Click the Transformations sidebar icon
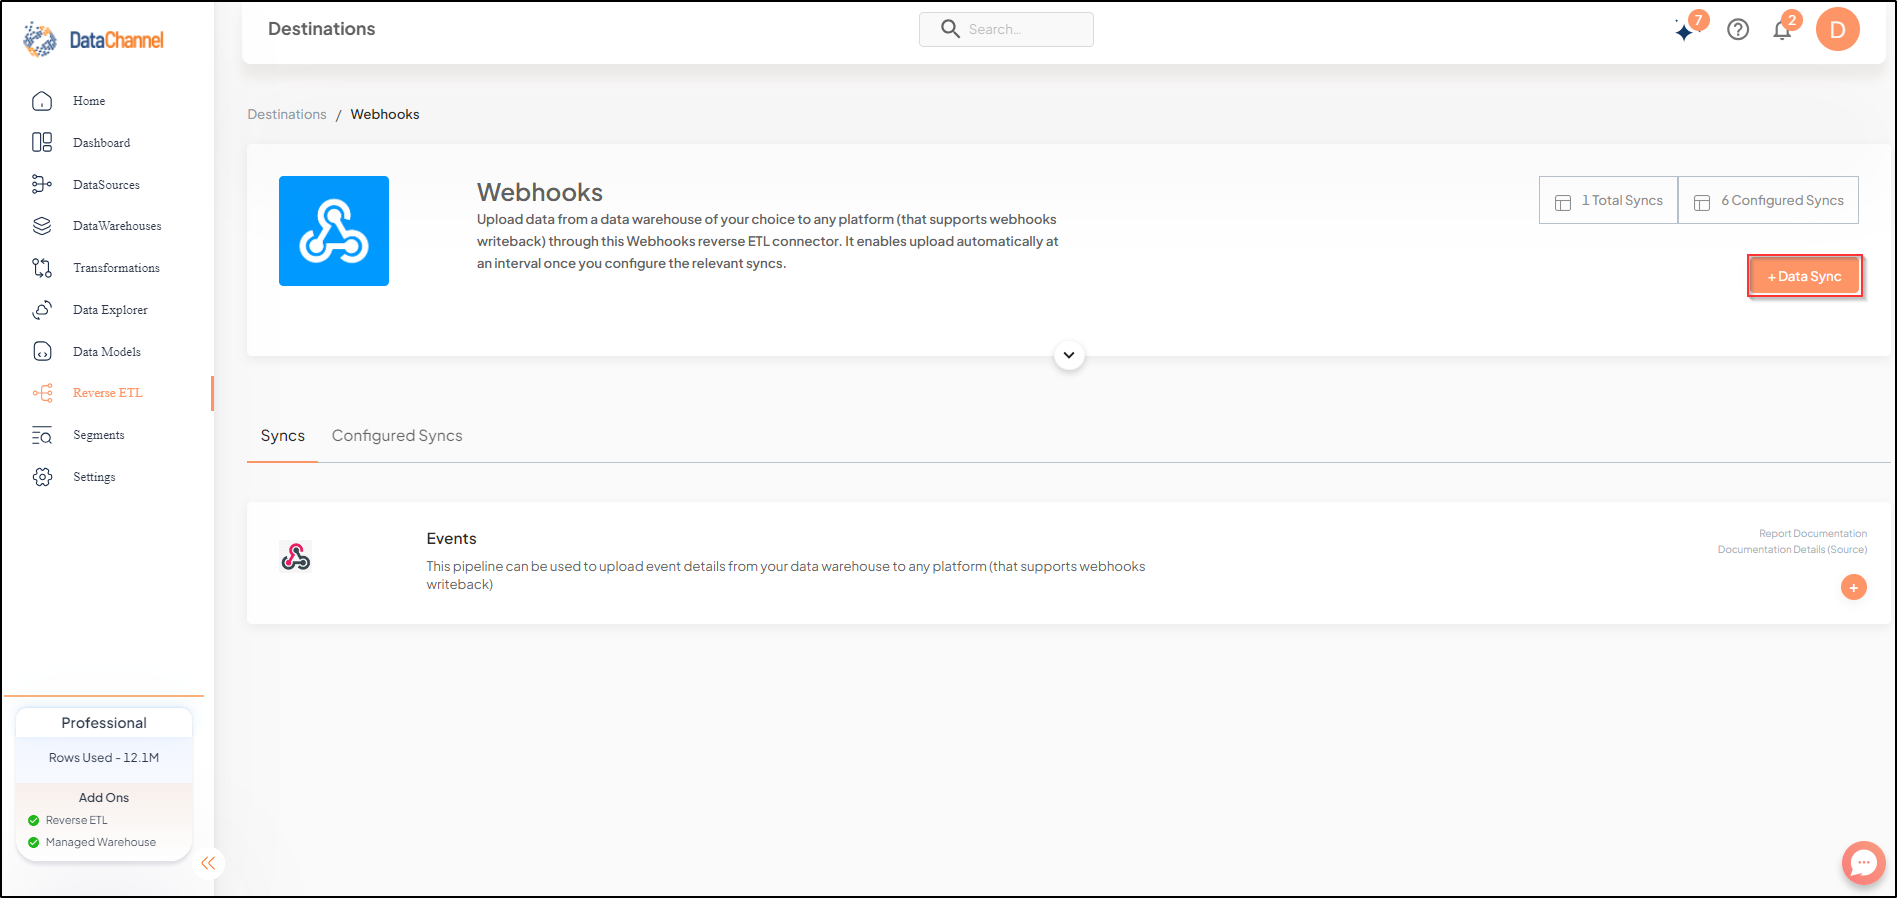1897x898 pixels. [x=42, y=268]
